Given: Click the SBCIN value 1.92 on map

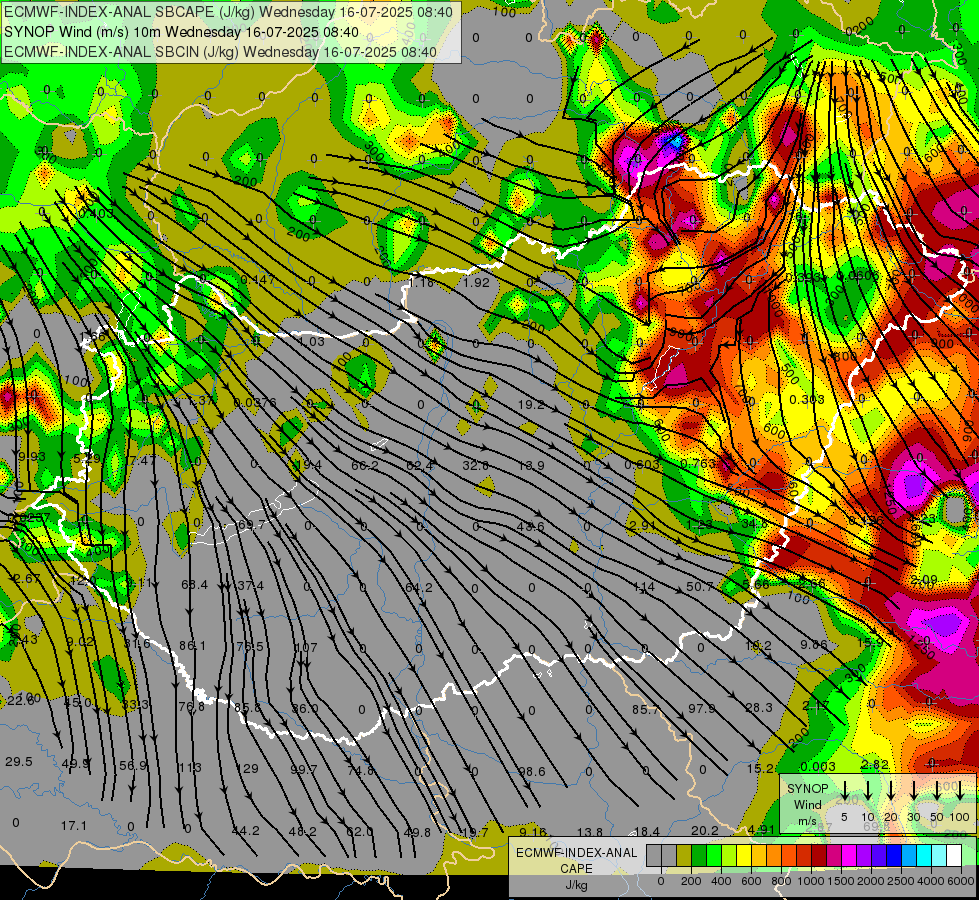Looking at the screenshot, I should click(x=476, y=282).
